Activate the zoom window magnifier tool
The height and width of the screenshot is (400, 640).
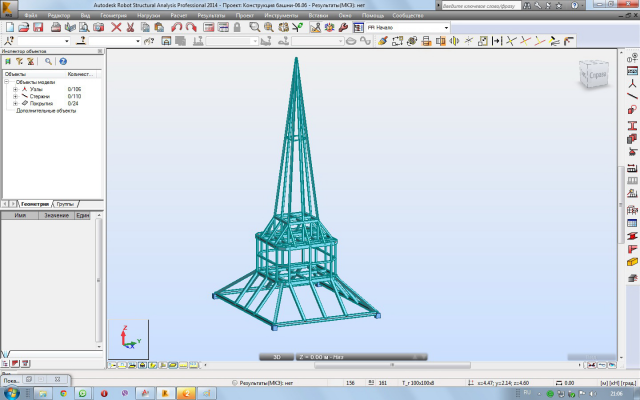(255, 28)
